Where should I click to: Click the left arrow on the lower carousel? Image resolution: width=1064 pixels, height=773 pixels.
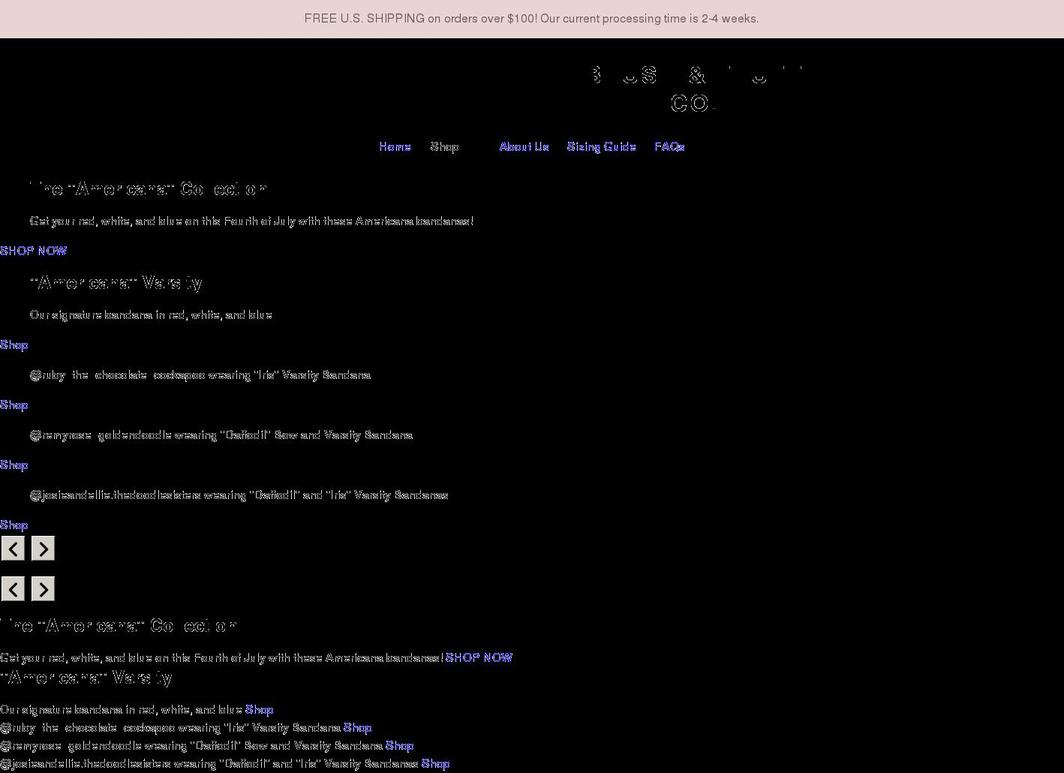(x=13, y=588)
